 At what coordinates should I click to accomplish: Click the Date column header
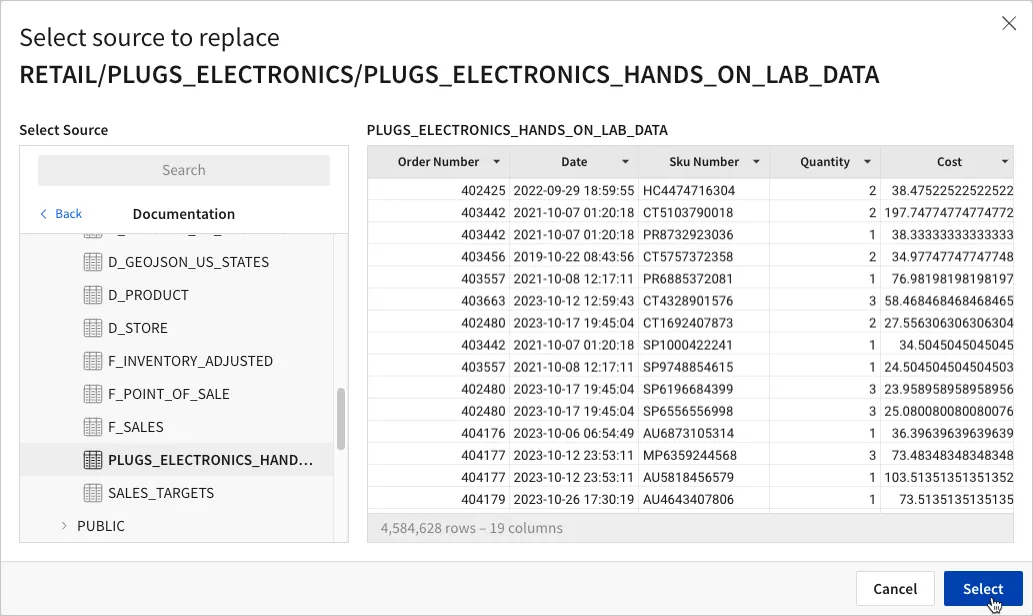coord(574,162)
